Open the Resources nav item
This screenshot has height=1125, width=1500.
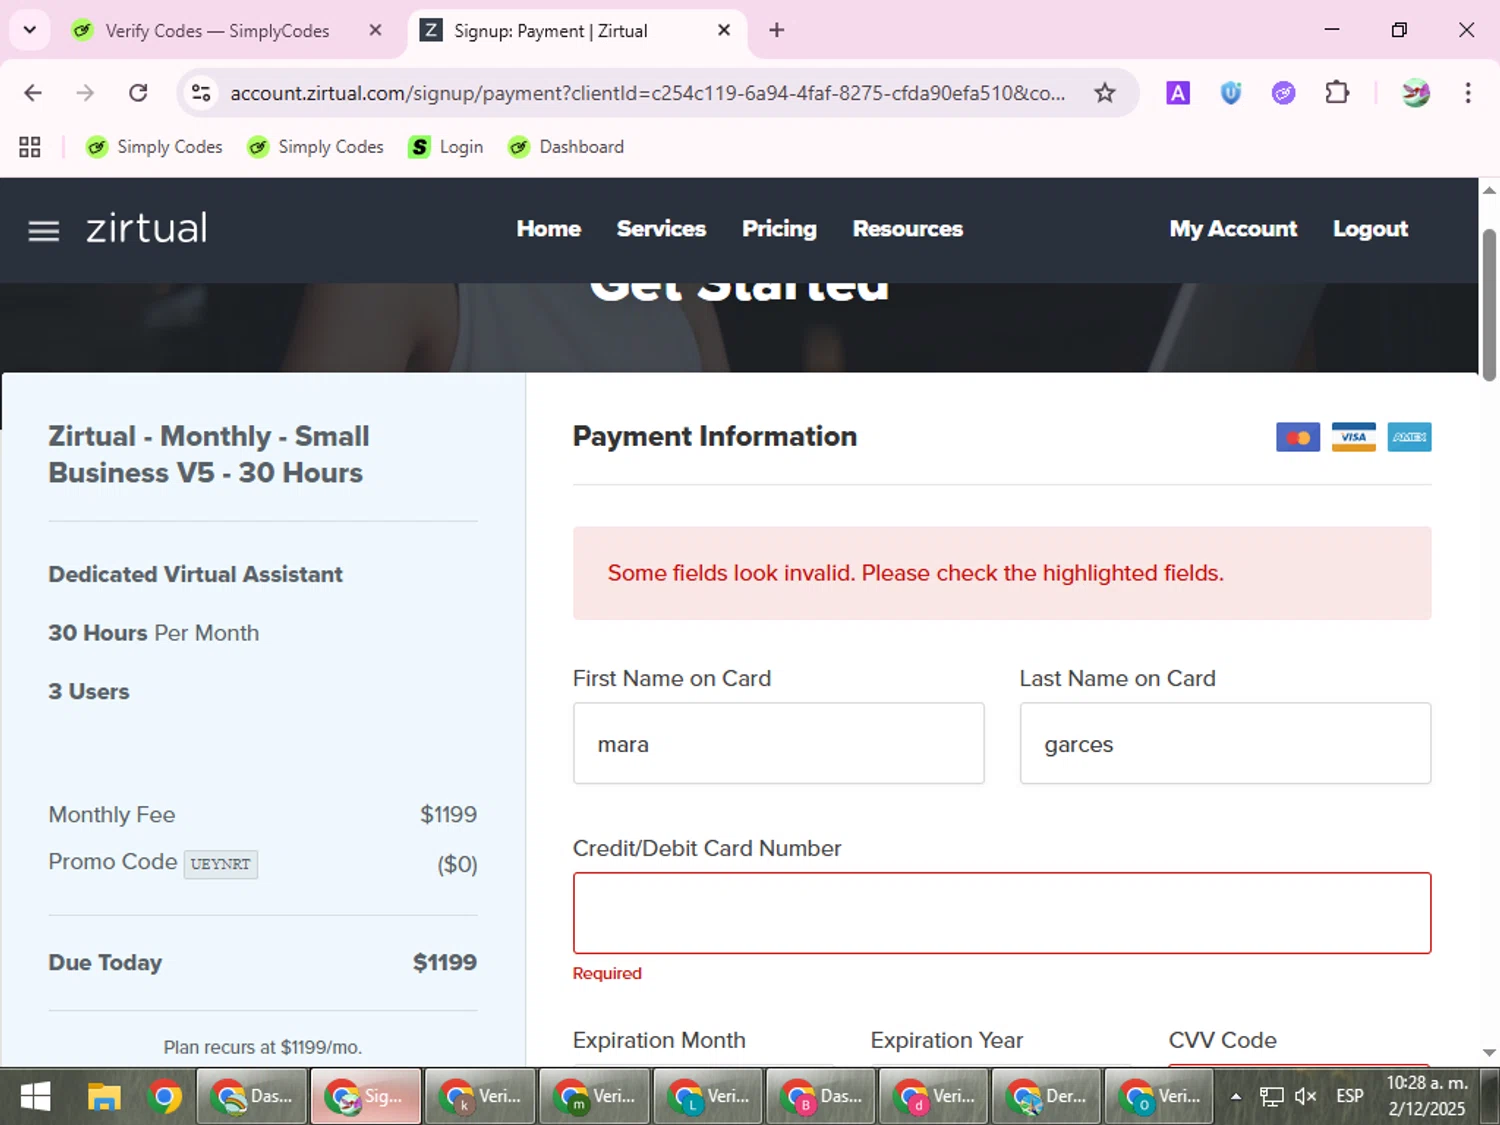coord(907,229)
